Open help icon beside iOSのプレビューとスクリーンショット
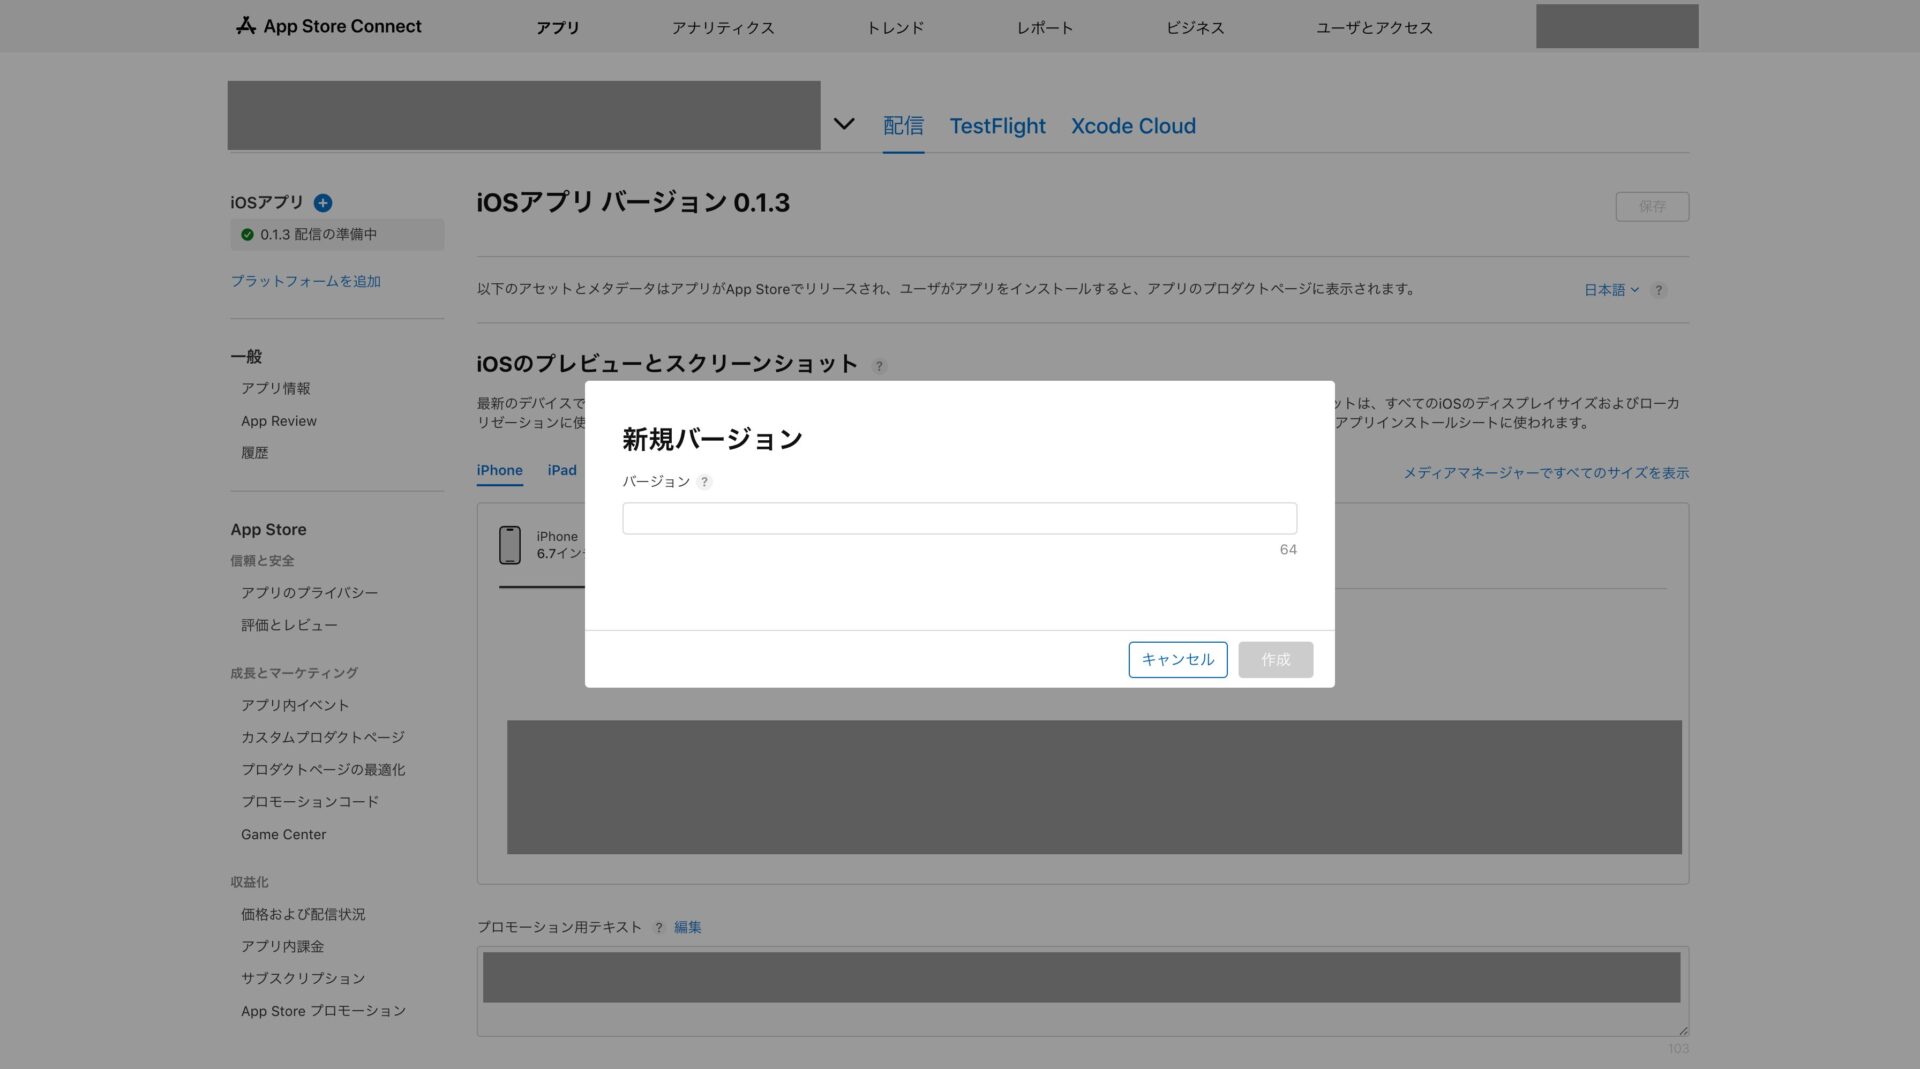Viewport: 1920px width, 1069px height. tap(879, 366)
